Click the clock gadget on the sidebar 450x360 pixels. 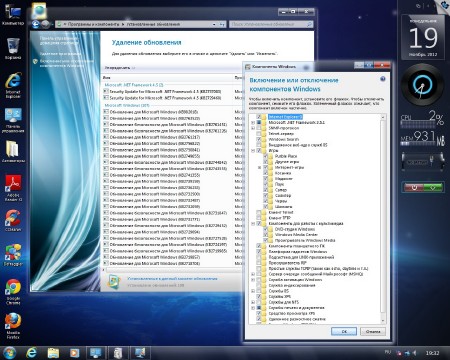422,84
